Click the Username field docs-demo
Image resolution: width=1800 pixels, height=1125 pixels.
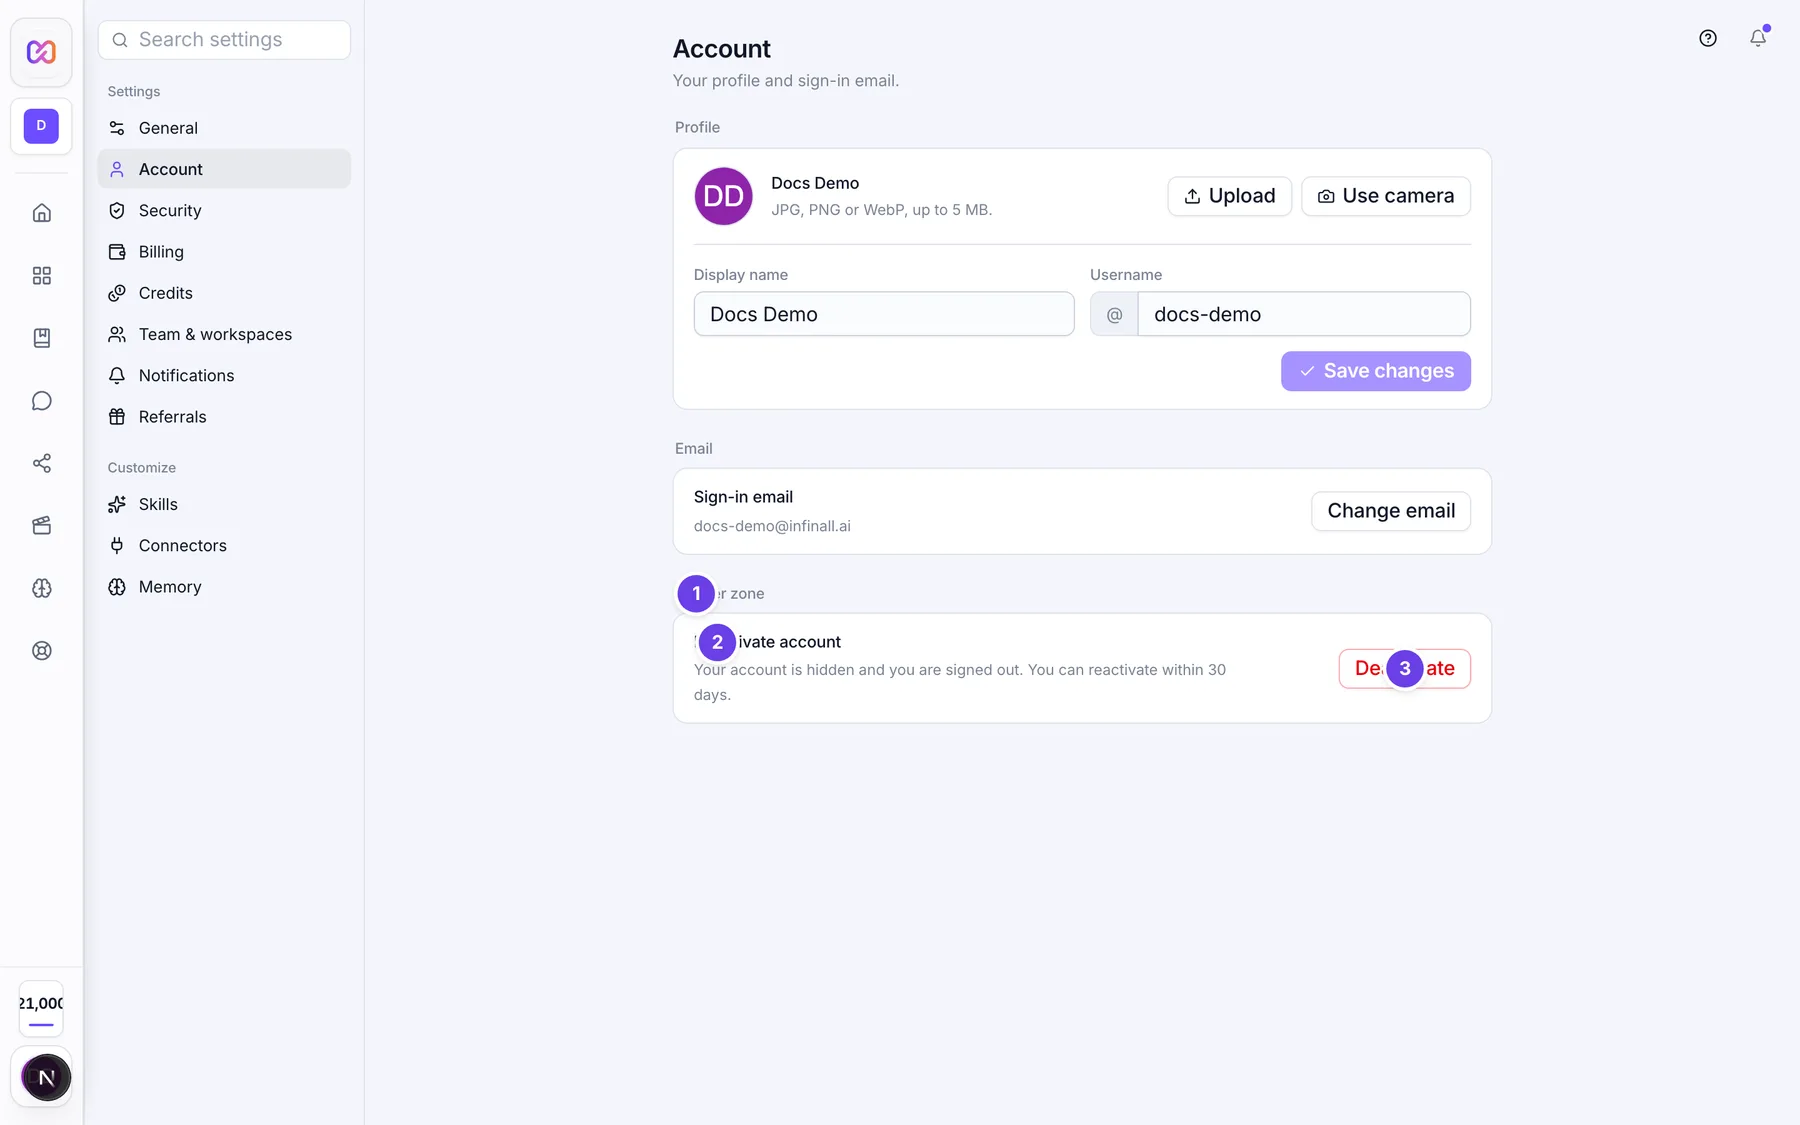1304,314
